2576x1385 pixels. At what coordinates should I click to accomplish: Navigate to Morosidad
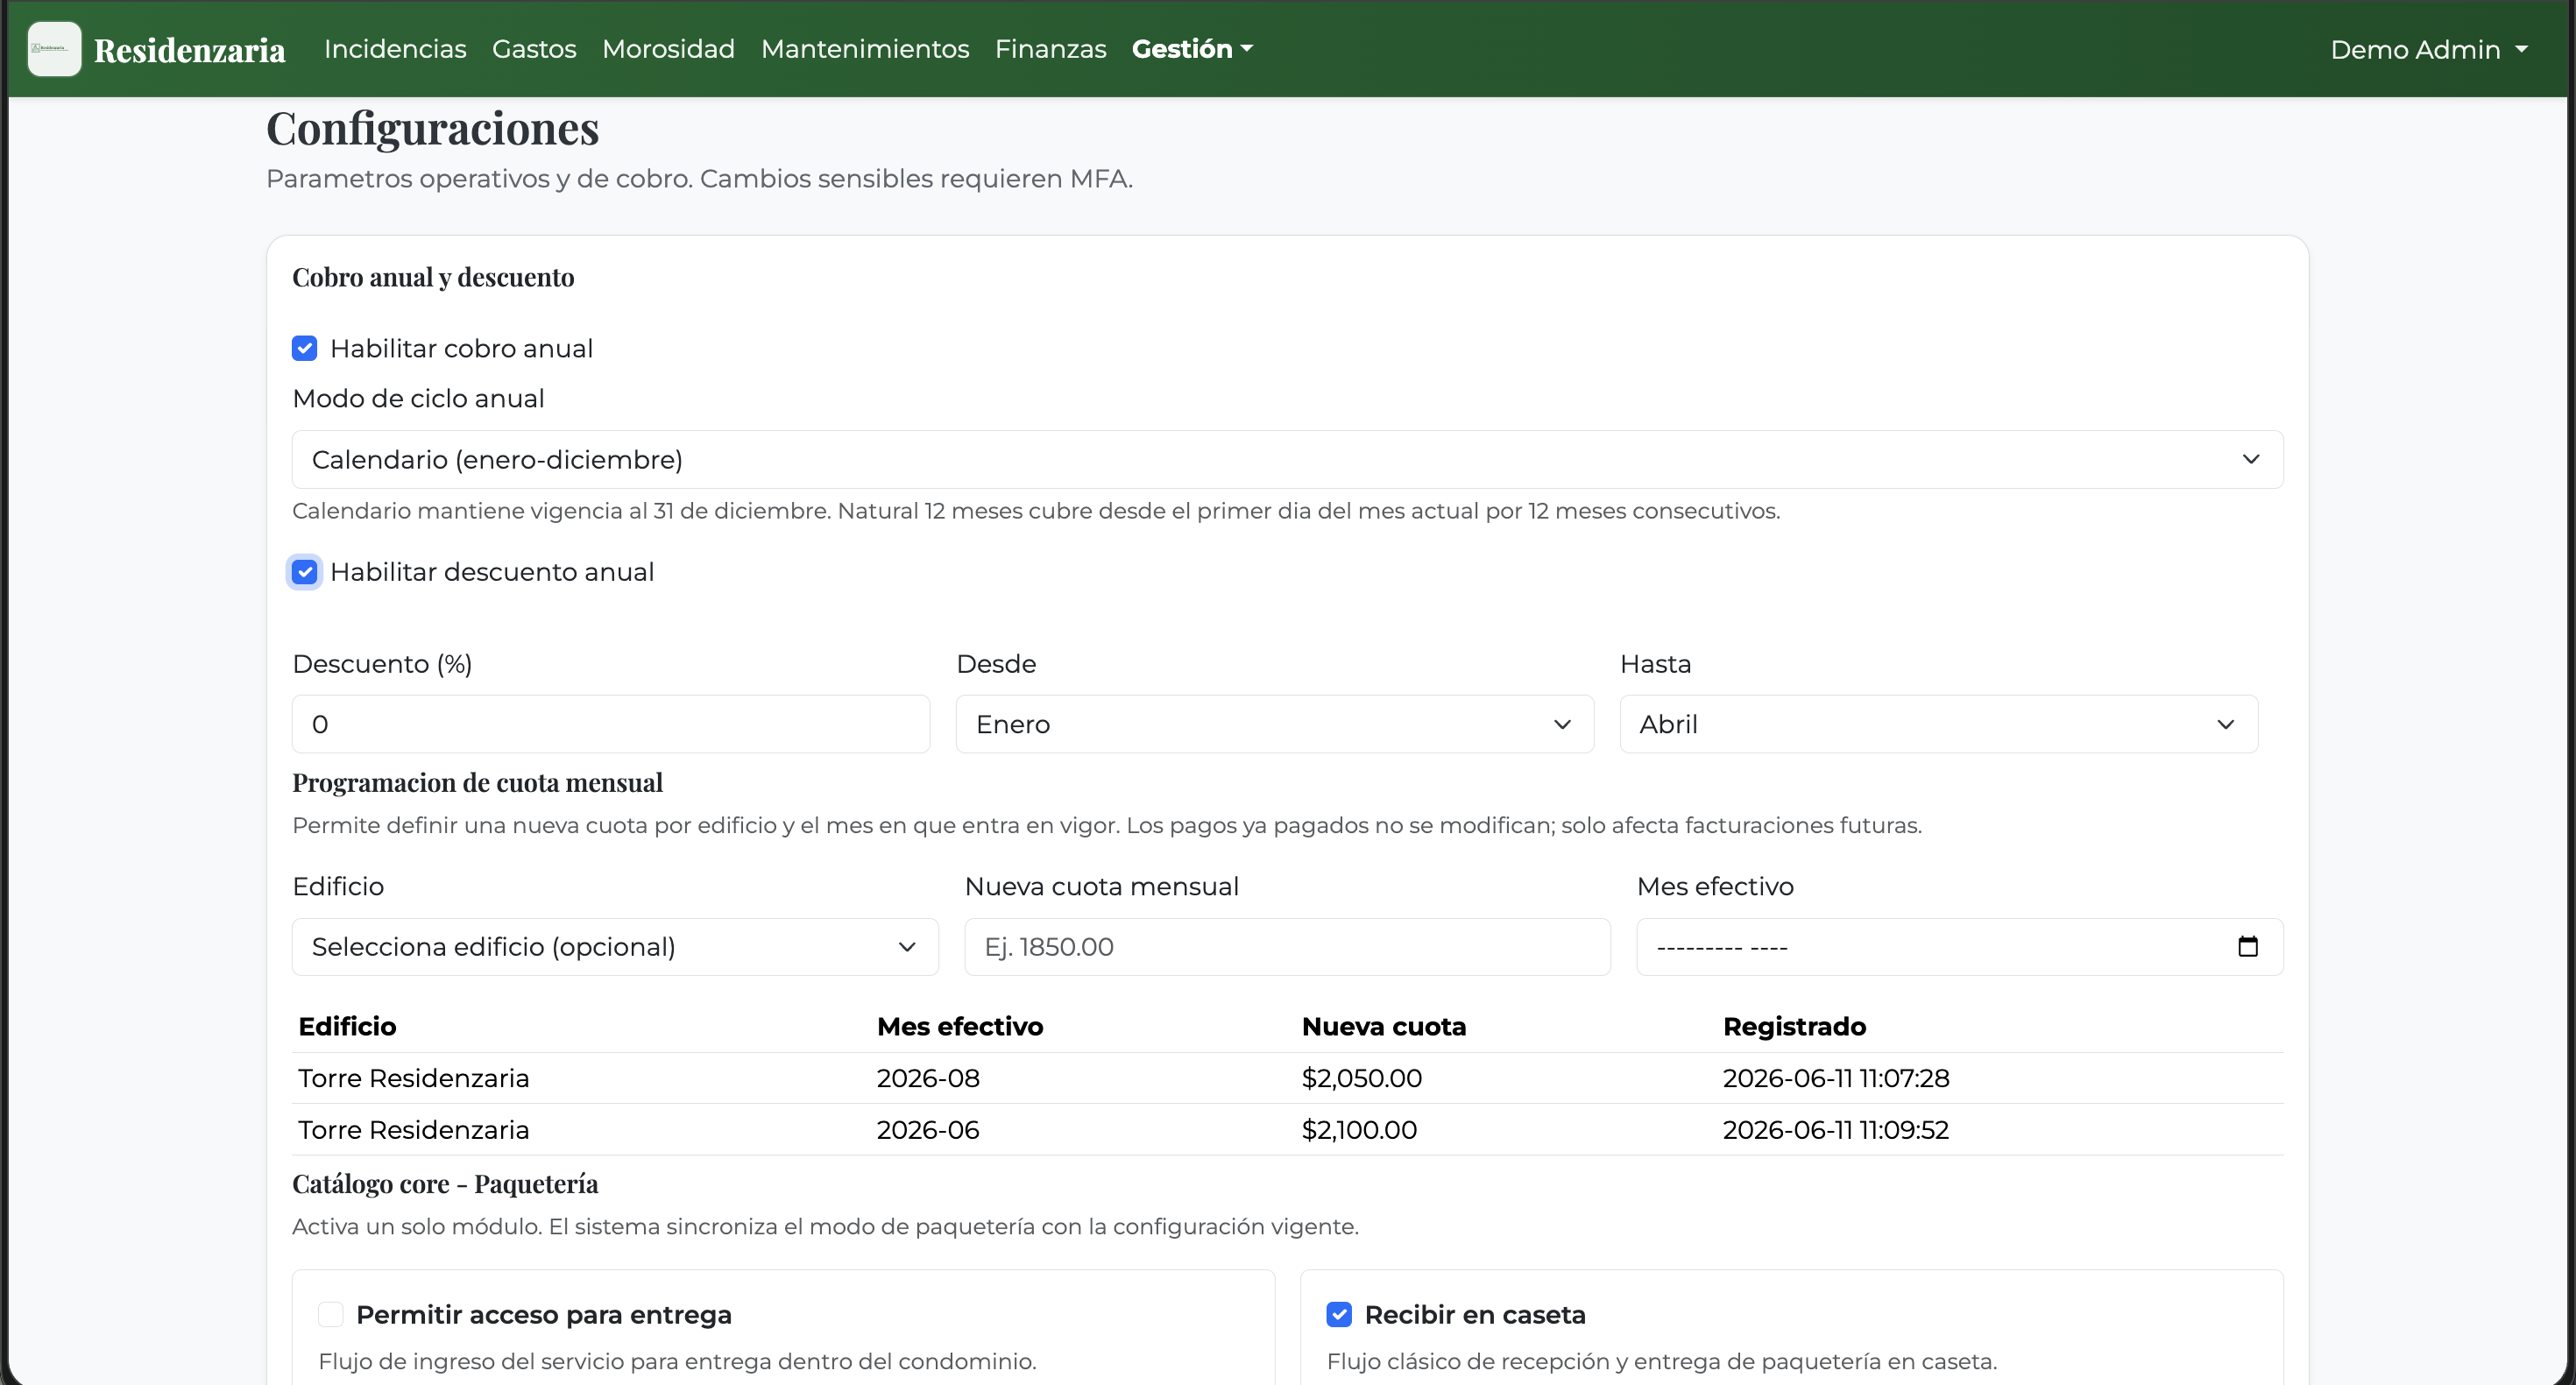[x=668, y=49]
